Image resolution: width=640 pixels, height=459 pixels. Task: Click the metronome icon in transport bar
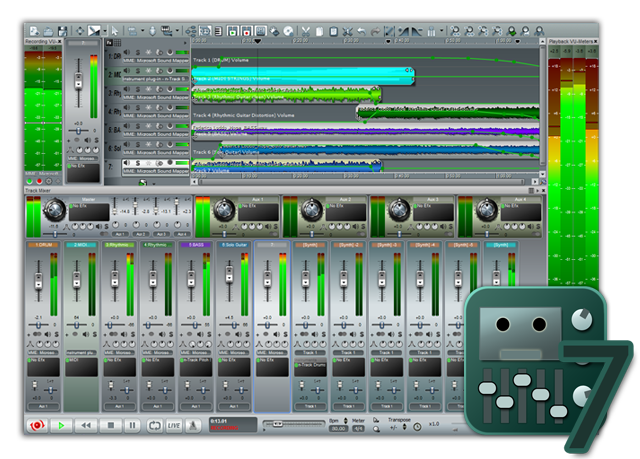(x=193, y=426)
